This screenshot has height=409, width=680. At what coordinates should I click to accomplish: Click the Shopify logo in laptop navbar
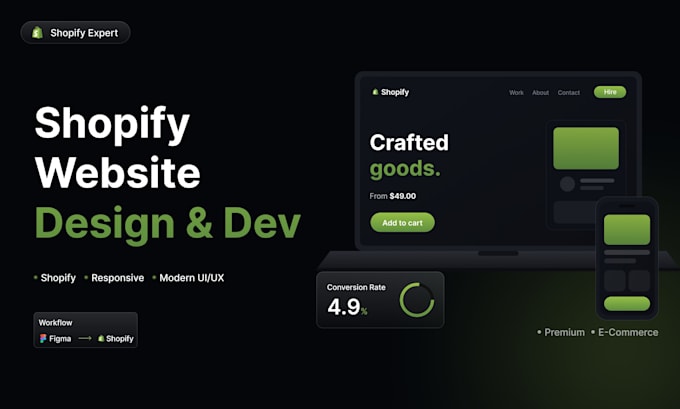[390, 92]
